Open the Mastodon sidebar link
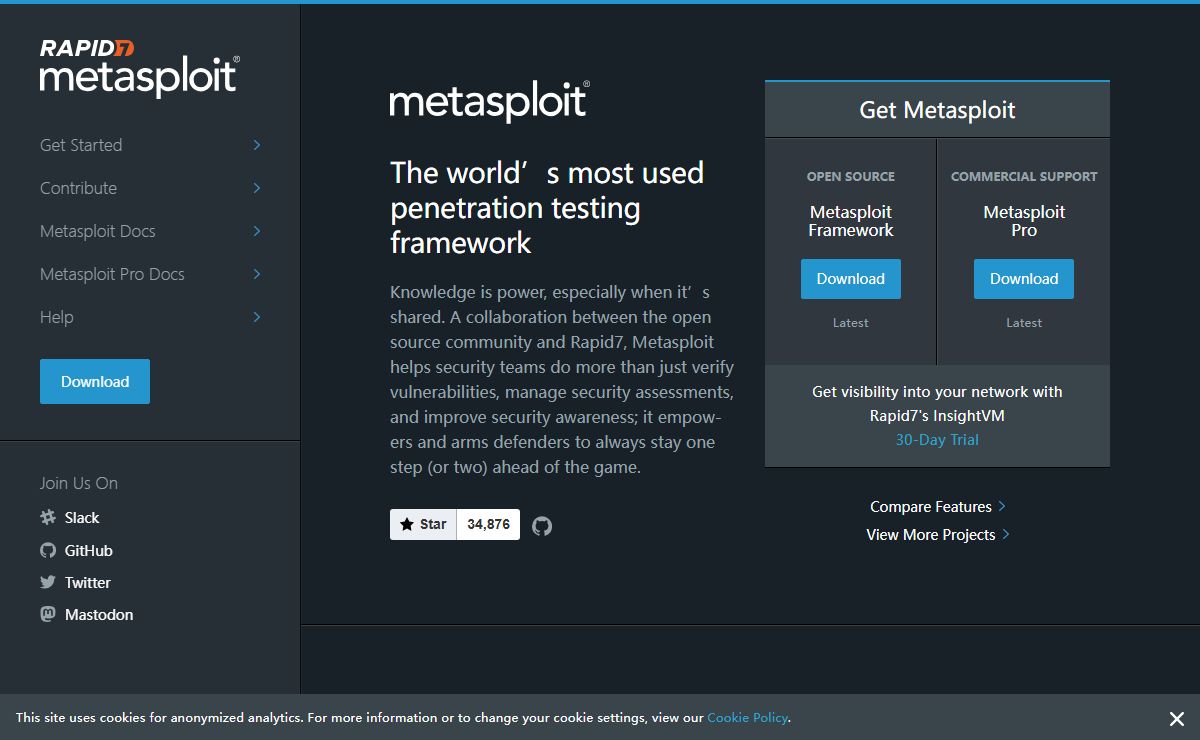Screen dimensions: 1200x740 pos(99,615)
